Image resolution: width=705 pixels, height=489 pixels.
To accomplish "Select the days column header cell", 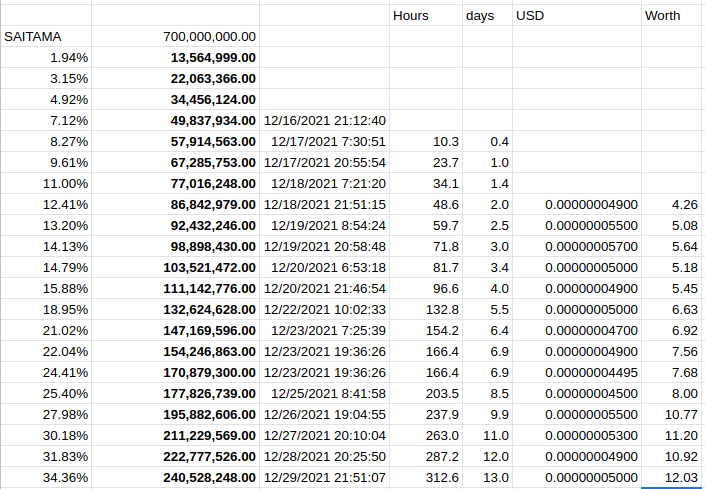I will pyautogui.click(x=487, y=15).
